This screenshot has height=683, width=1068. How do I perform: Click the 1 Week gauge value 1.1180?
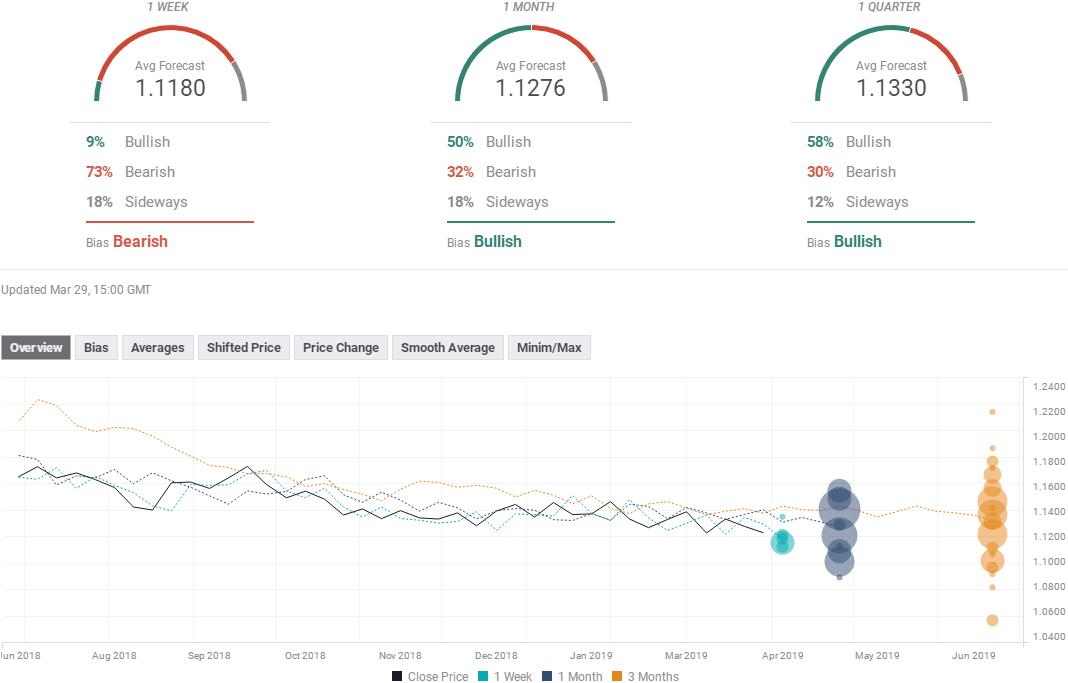click(171, 88)
